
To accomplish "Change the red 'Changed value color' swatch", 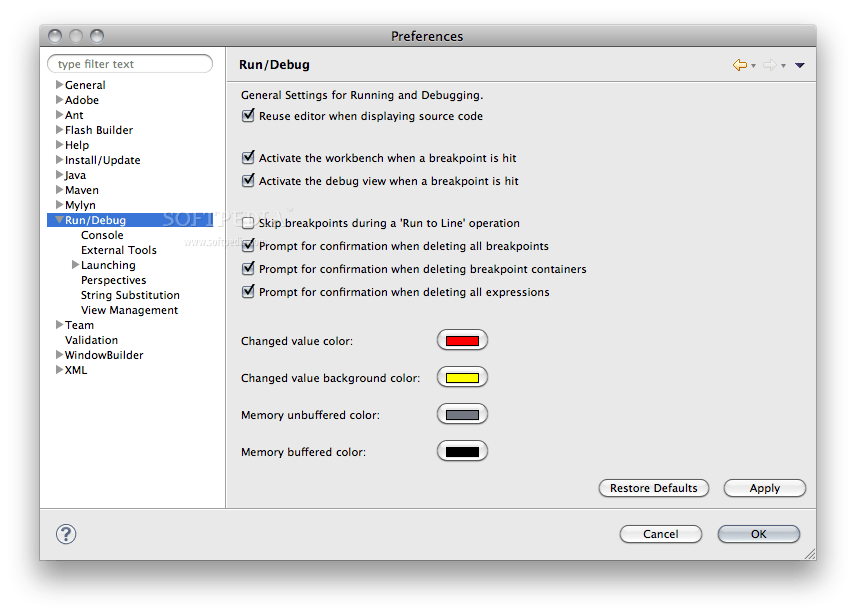I will [461, 339].
